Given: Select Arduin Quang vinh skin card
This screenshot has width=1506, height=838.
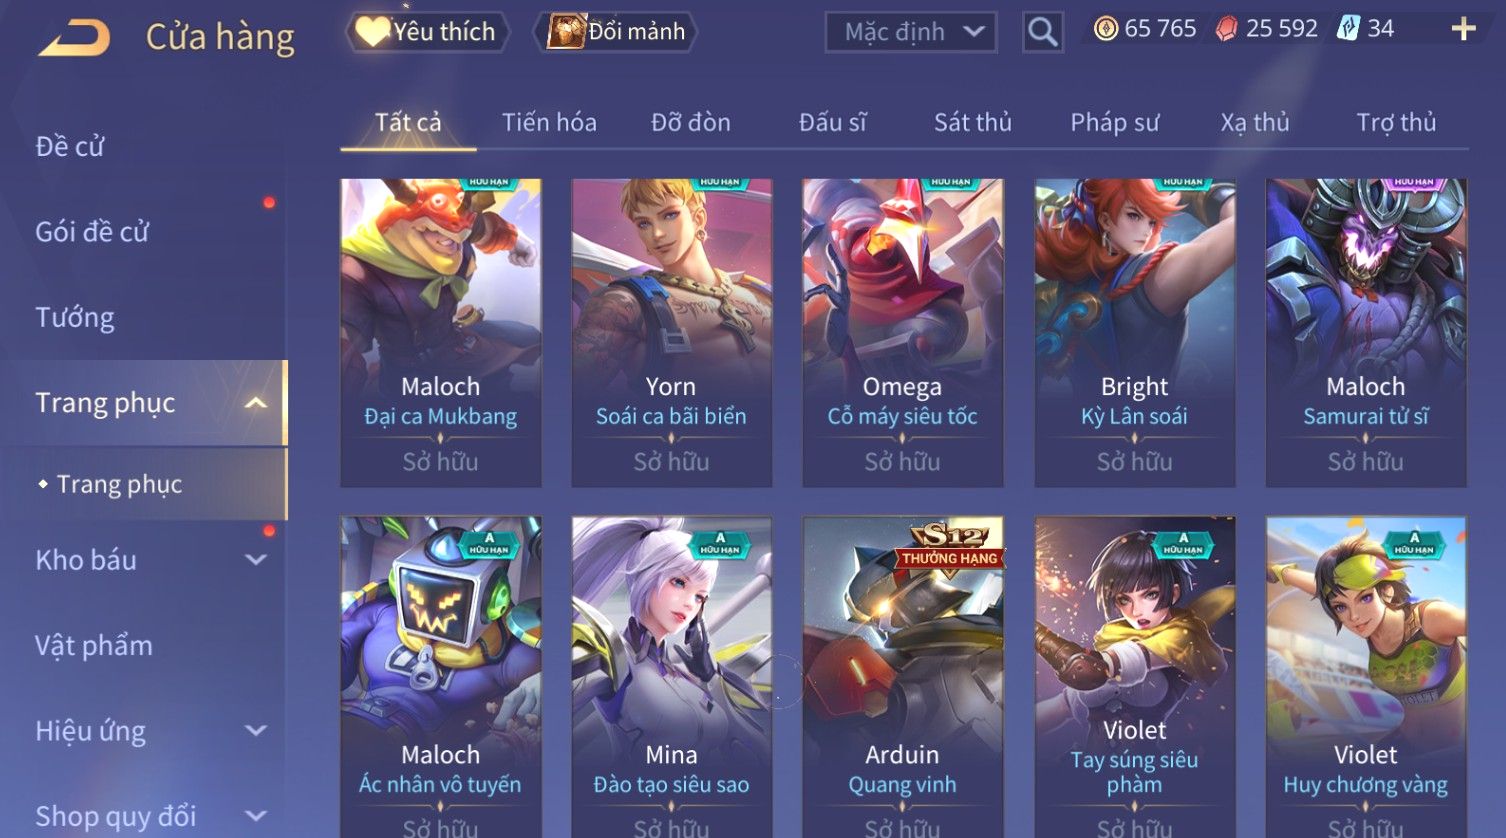Looking at the screenshot, I should click(x=902, y=677).
